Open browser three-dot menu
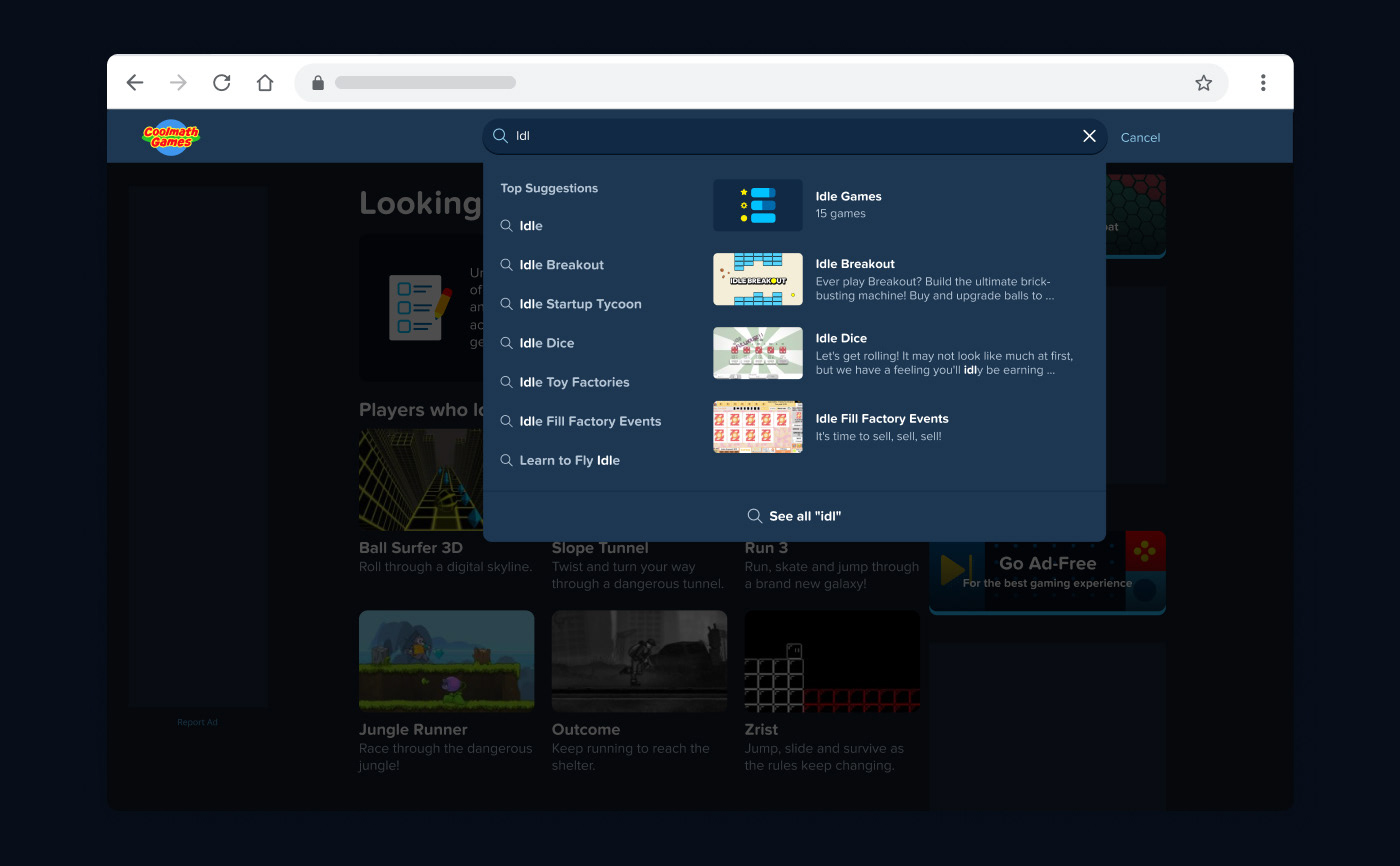Image resolution: width=1400 pixels, height=866 pixels. (1263, 83)
